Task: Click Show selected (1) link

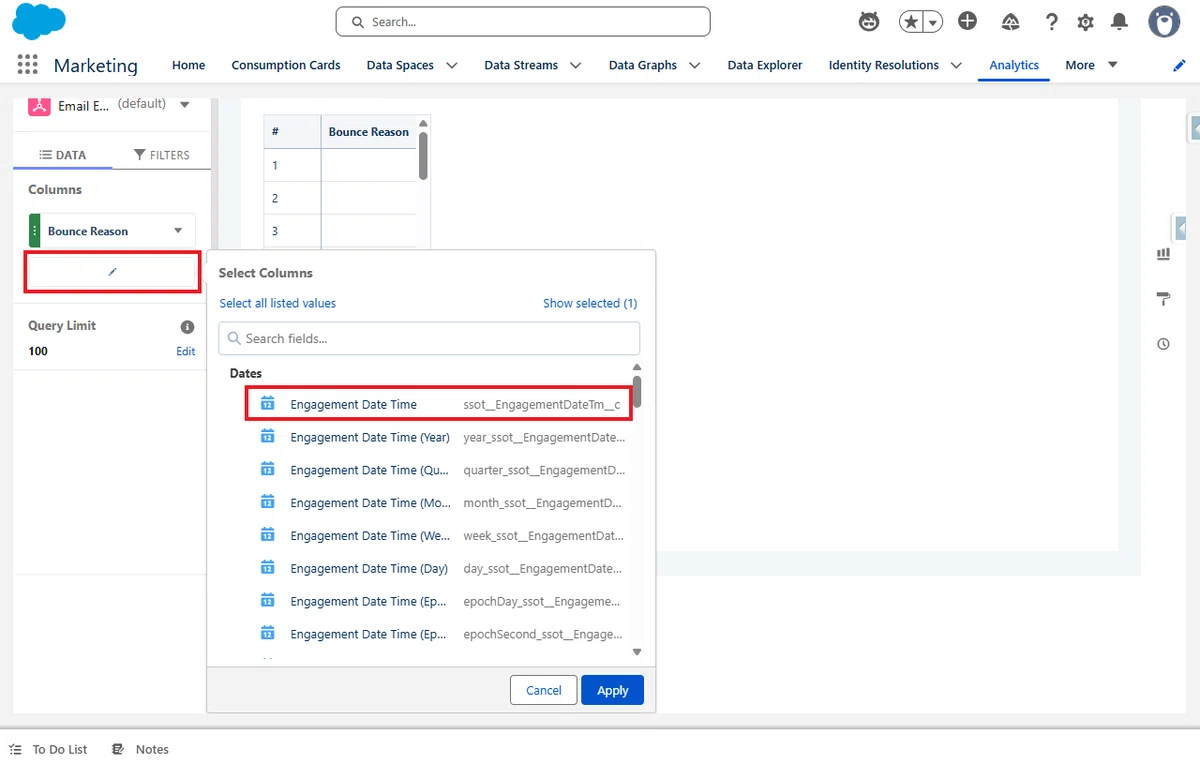Action: pyautogui.click(x=590, y=303)
